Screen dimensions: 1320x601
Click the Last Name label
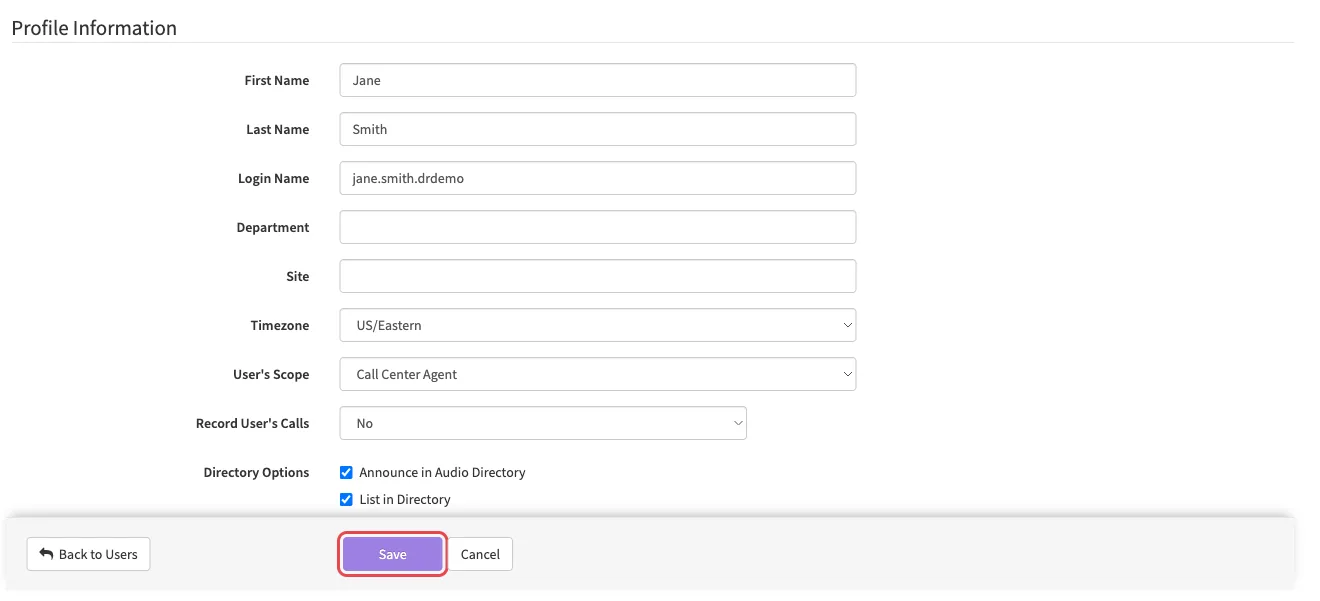click(278, 129)
